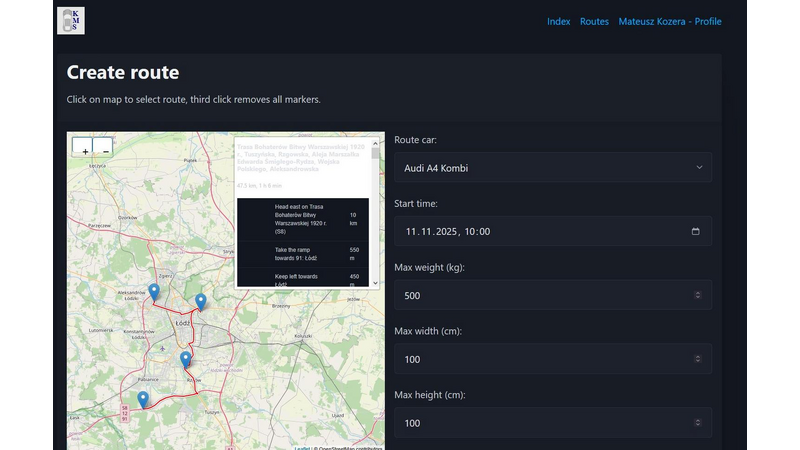The height and width of the screenshot is (450, 800).
Task: Click the Max weight stepper arrows
Action: pos(697,295)
